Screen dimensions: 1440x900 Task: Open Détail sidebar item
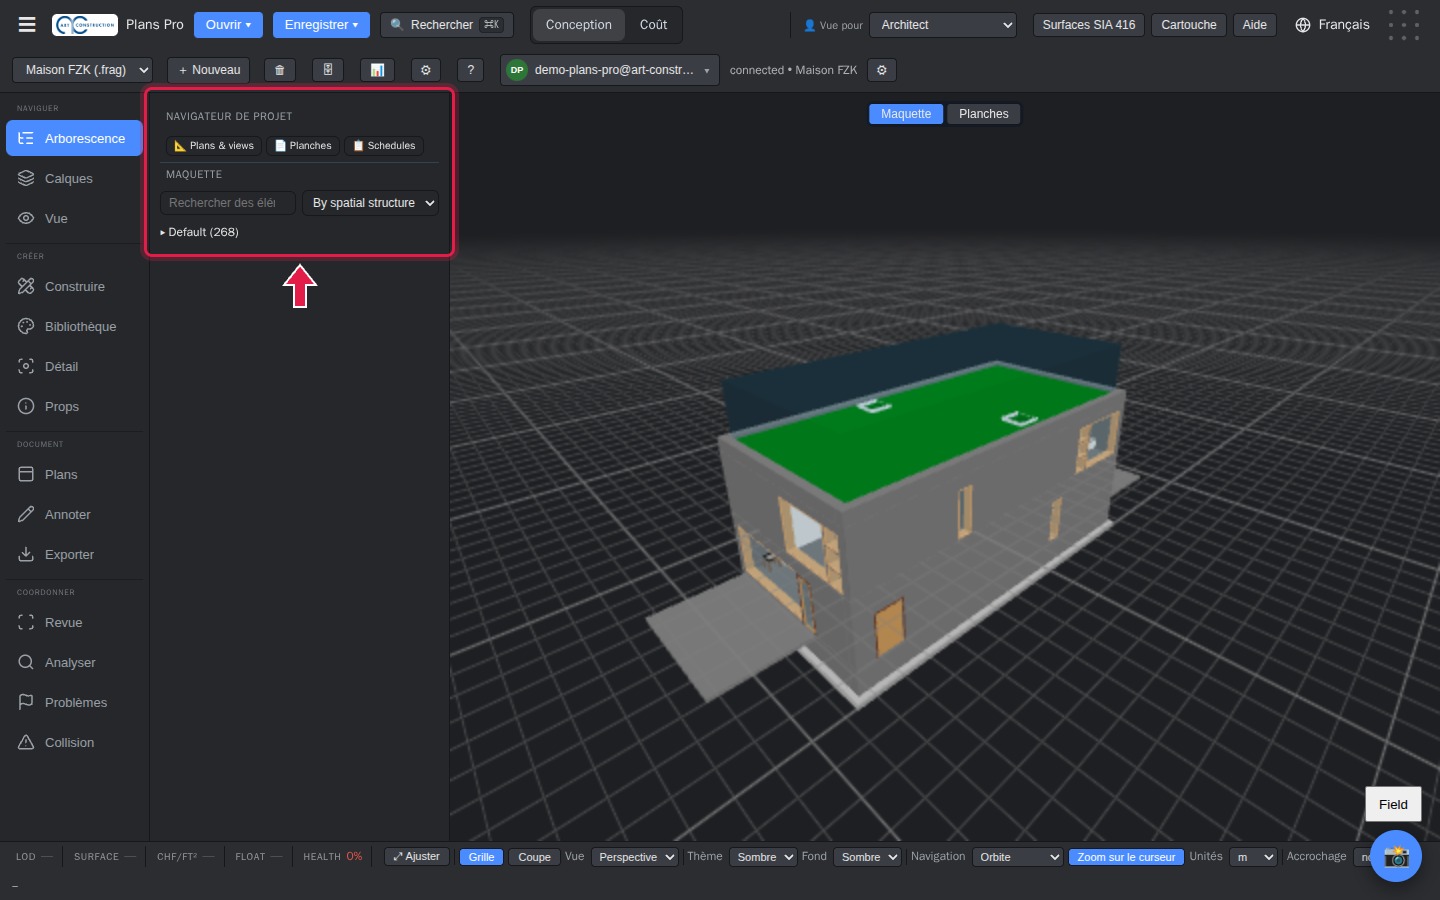[x=74, y=367]
